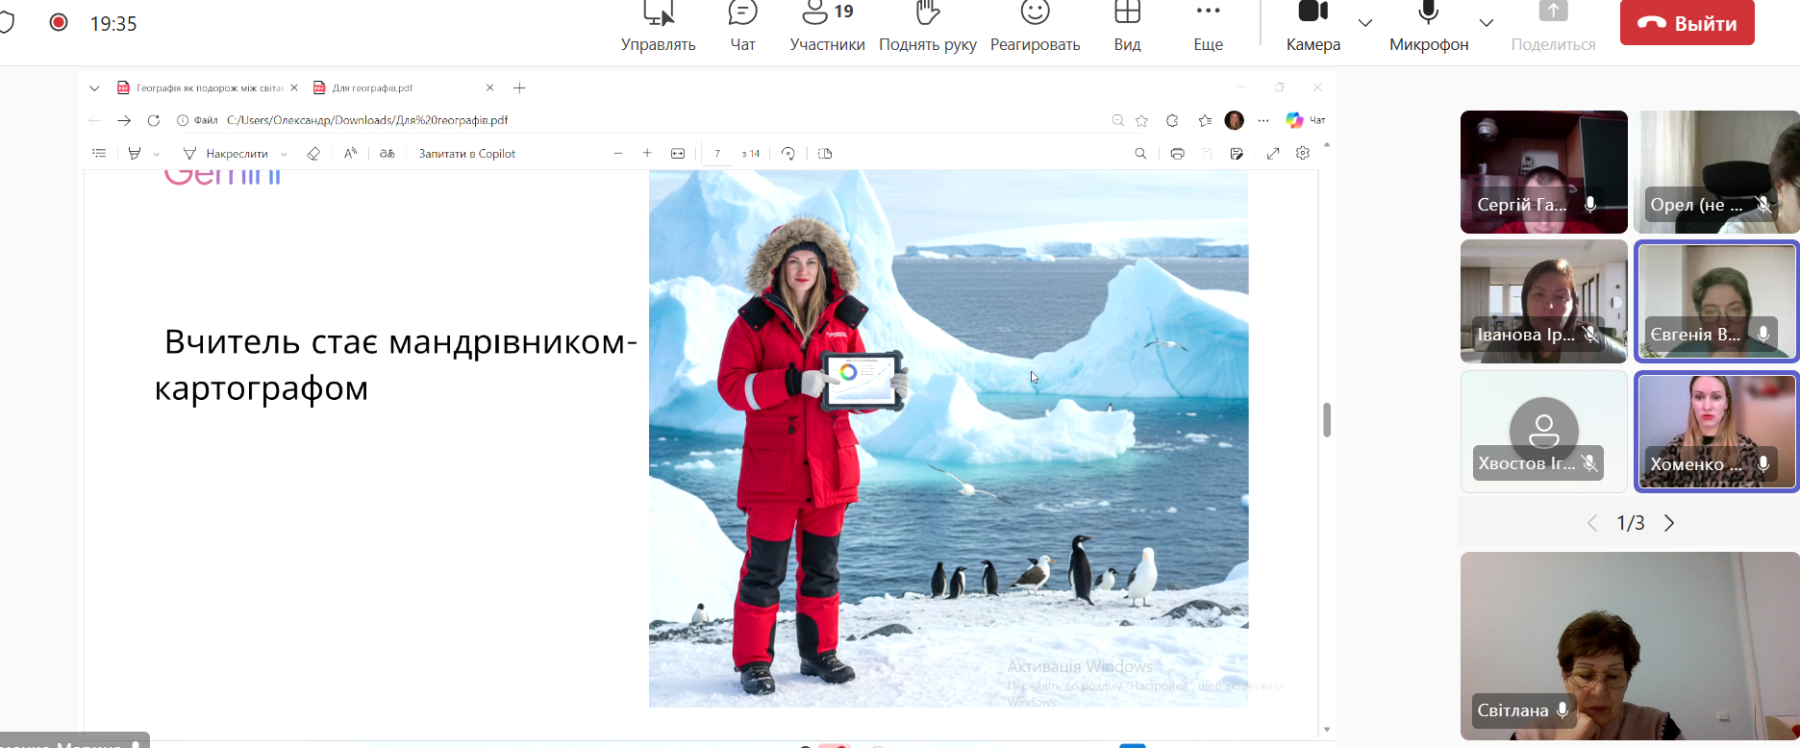Open the More (Еще) options menu
The width and height of the screenshot is (1800, 748).
click(1208, 26)
